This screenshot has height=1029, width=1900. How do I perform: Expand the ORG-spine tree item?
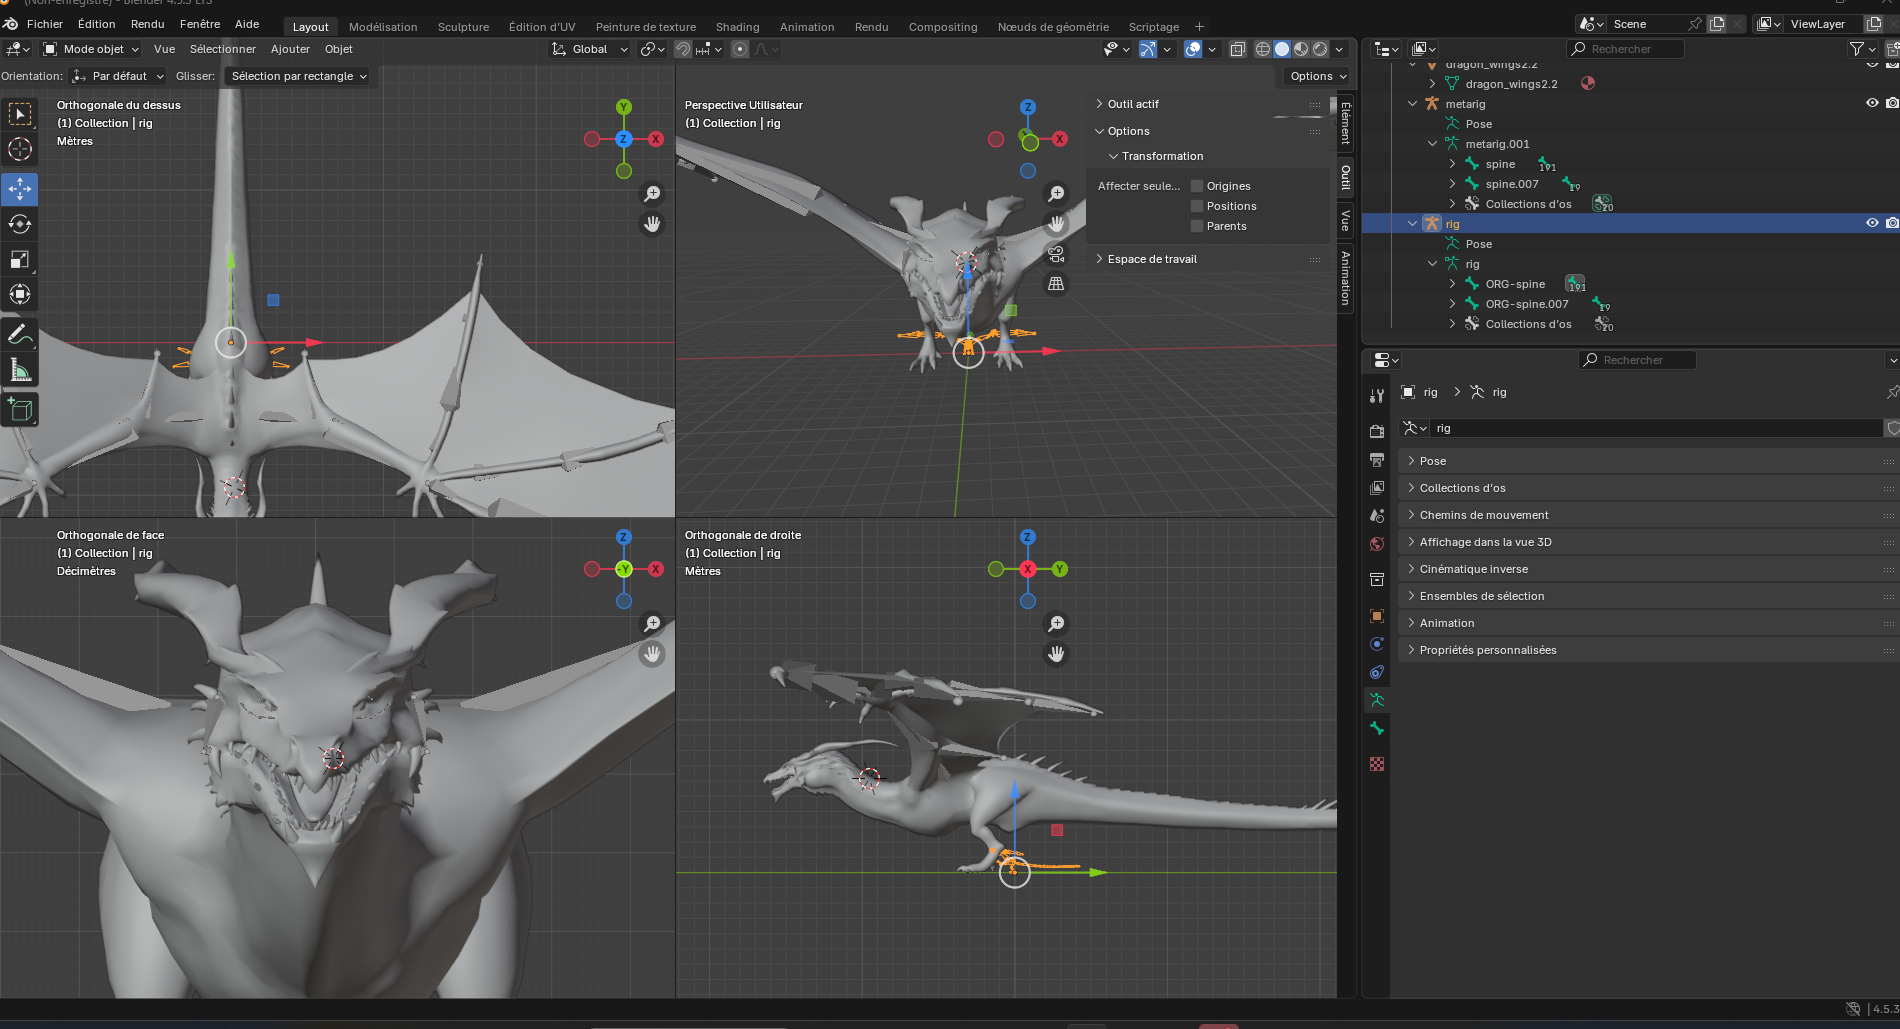pos(1452,284)
